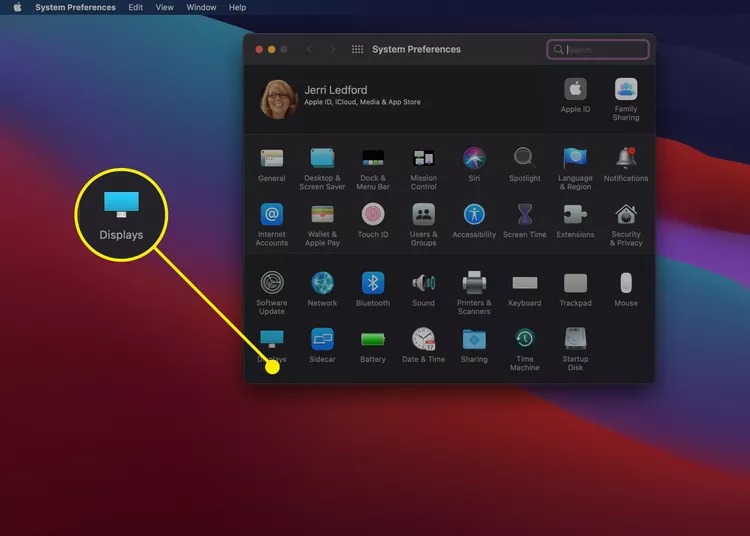
Task: Open Bluetooth settings
Action: pos(373,289)
